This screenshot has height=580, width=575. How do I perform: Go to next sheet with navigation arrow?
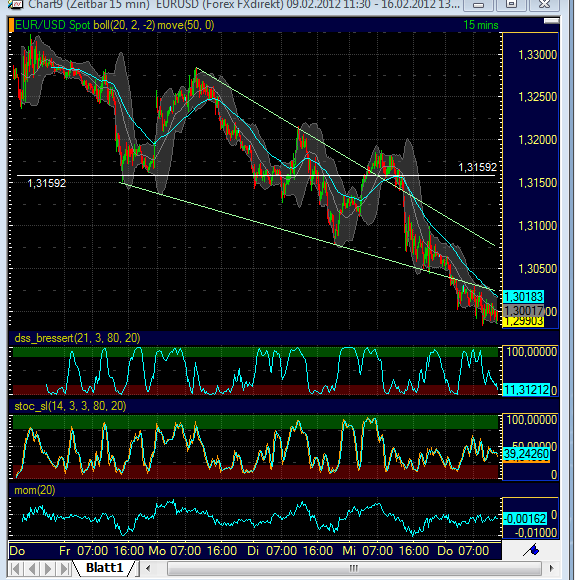48,568
